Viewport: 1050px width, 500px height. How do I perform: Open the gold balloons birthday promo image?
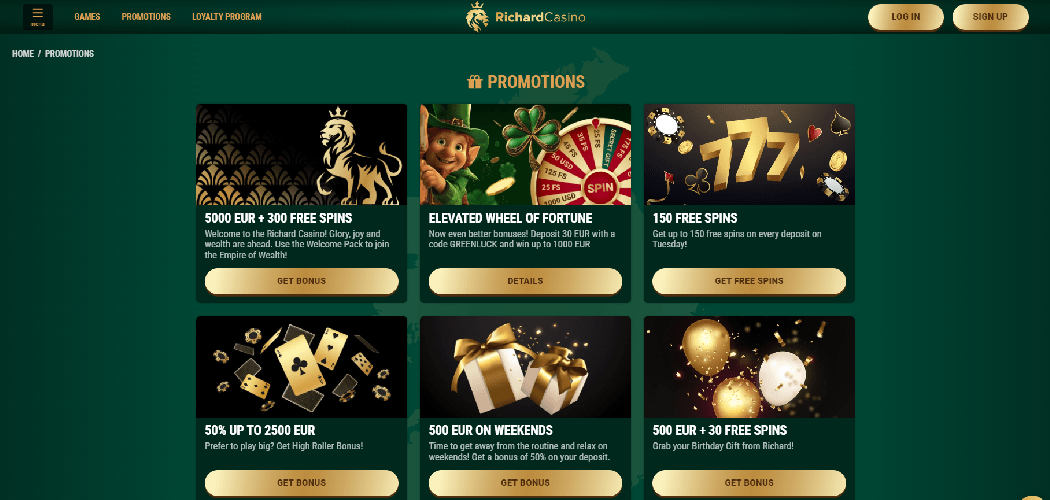(749, 367)
